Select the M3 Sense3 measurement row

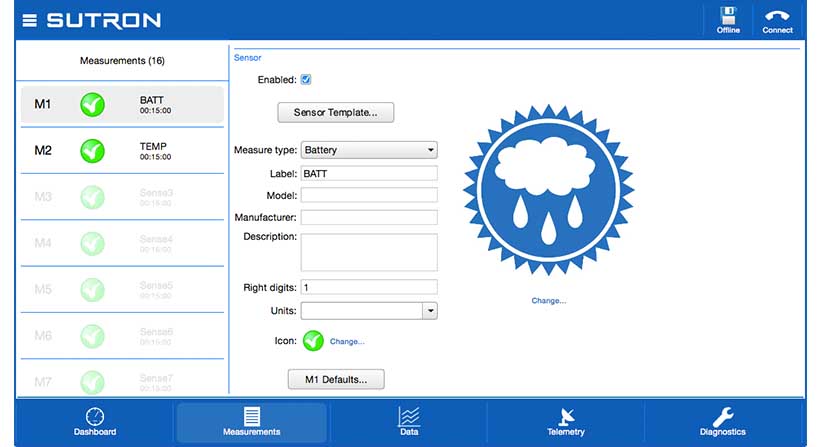tap(122, 197)
